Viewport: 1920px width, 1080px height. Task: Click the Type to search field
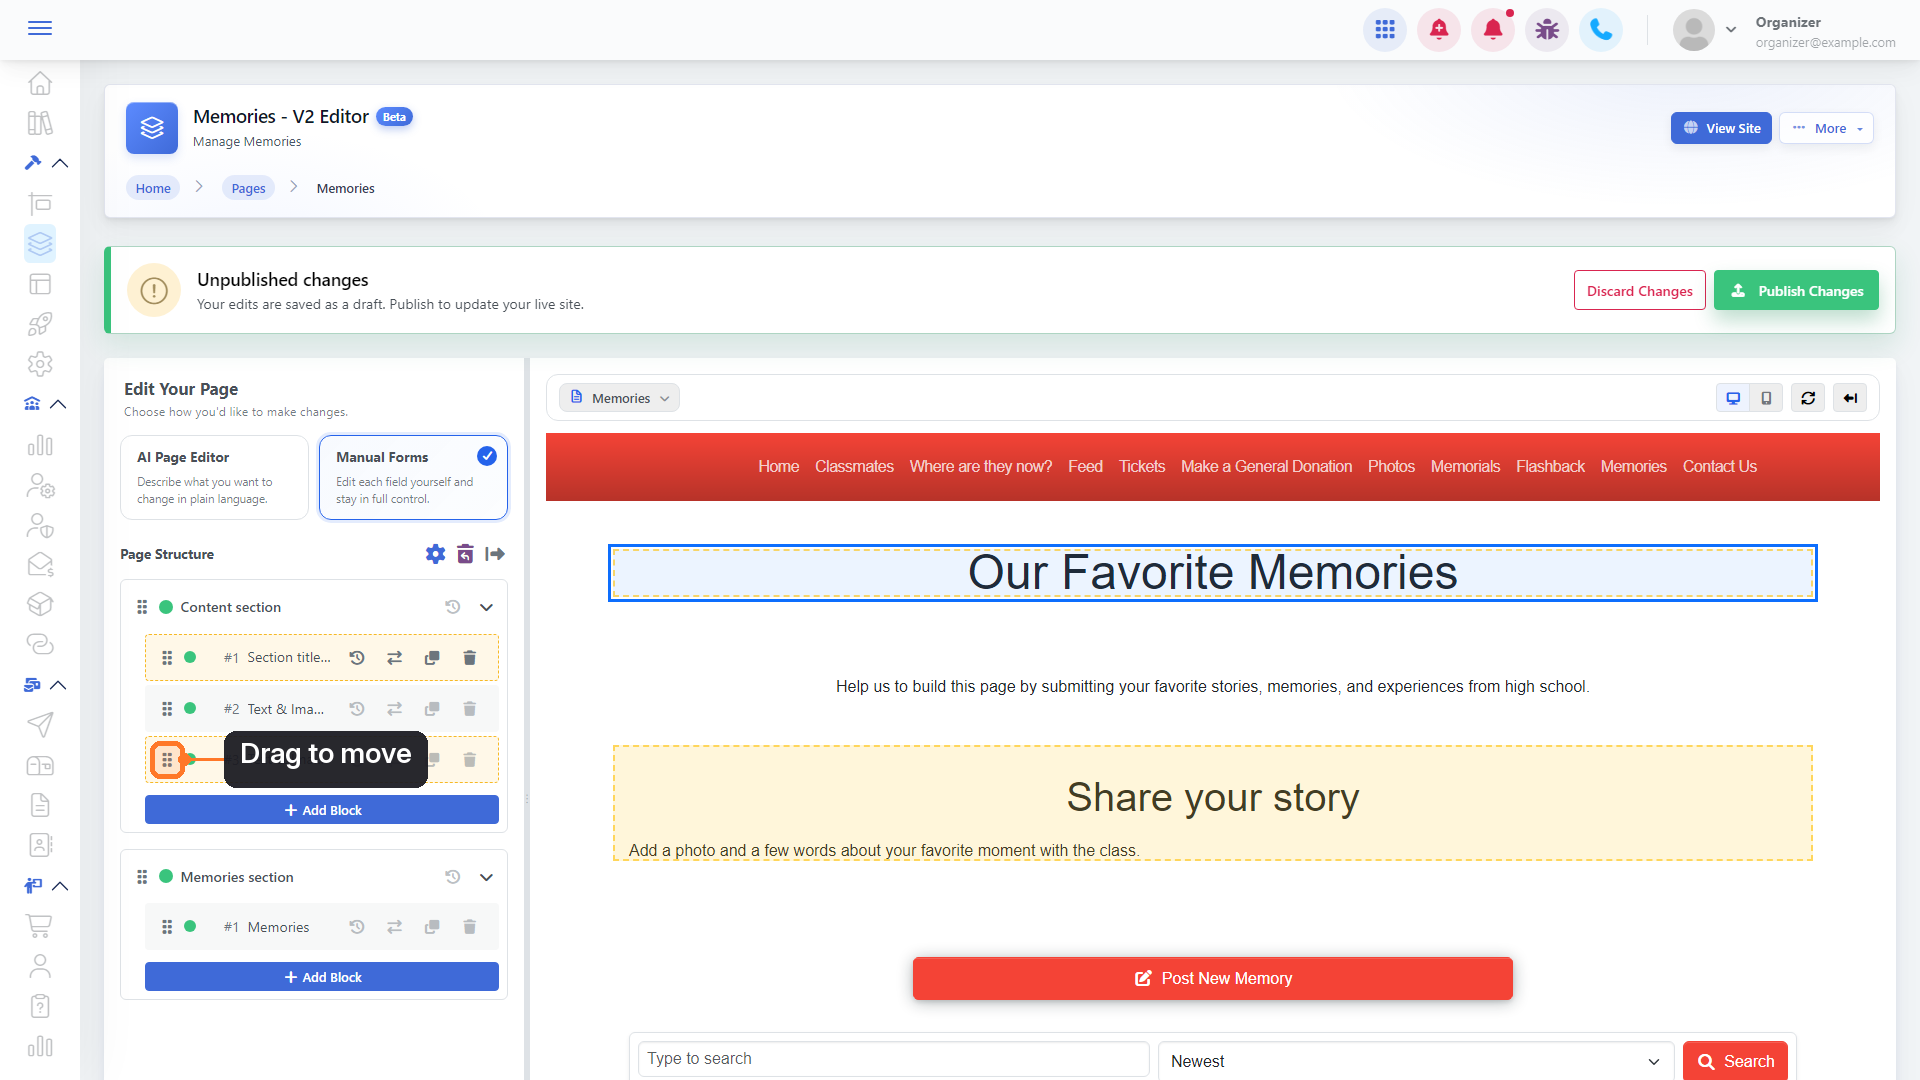click(x=893, y=1059)
